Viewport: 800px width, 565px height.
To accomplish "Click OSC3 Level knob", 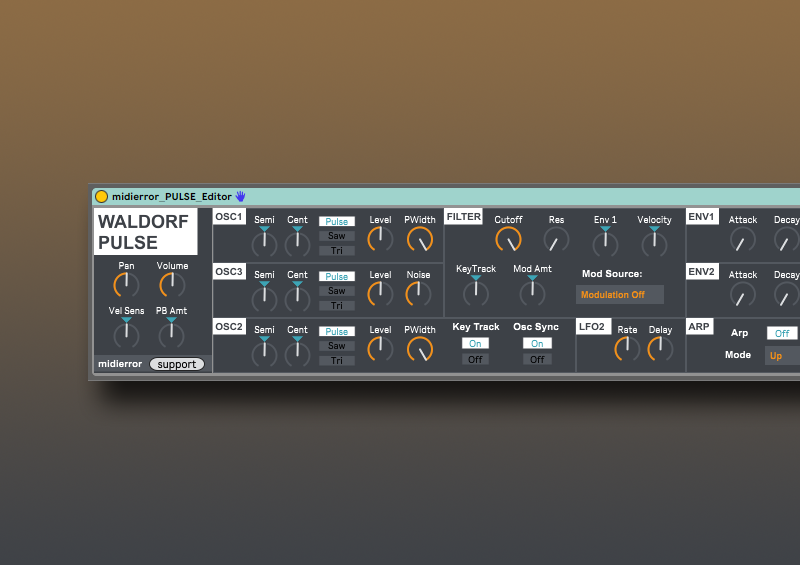I will point(380,294).
